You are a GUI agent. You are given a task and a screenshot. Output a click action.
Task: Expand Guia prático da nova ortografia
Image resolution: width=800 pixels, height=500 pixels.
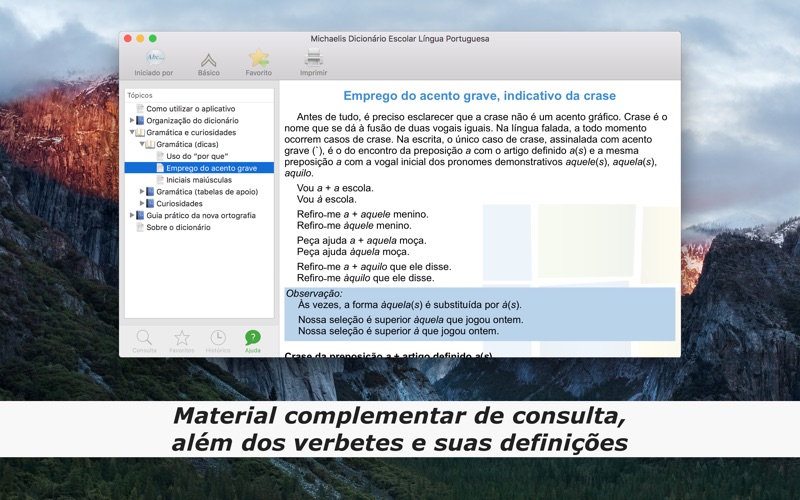point(132,215)
